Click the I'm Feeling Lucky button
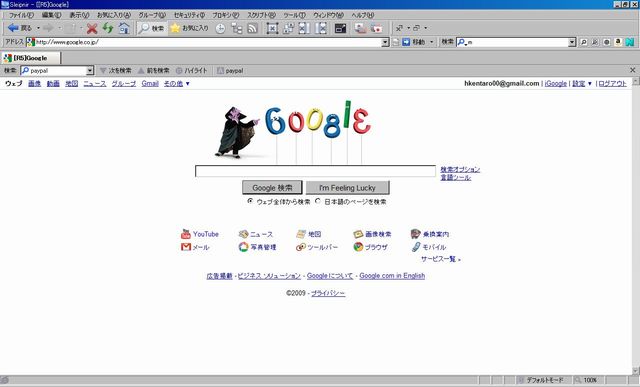Image resolution: width=640 pixels, height=387 pixels. click(x=347, y=188)
